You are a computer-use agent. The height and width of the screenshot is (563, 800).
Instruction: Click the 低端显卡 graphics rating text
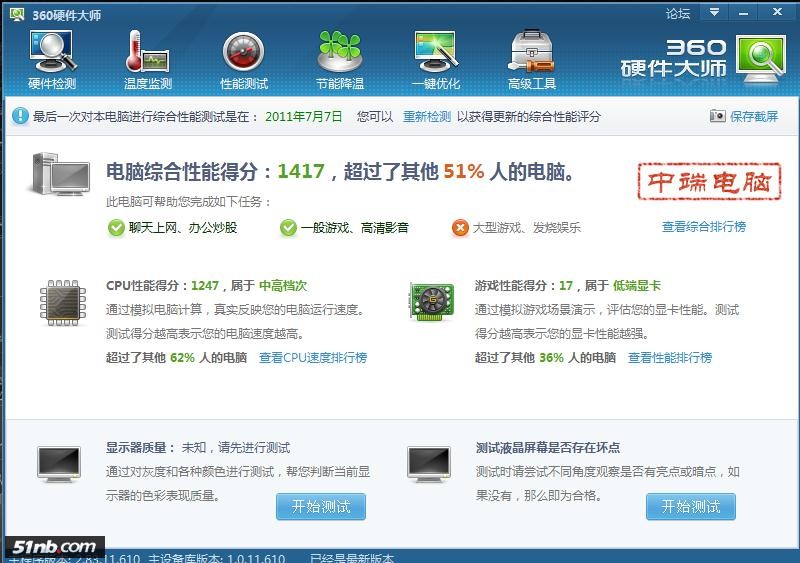tap(637, 286)
